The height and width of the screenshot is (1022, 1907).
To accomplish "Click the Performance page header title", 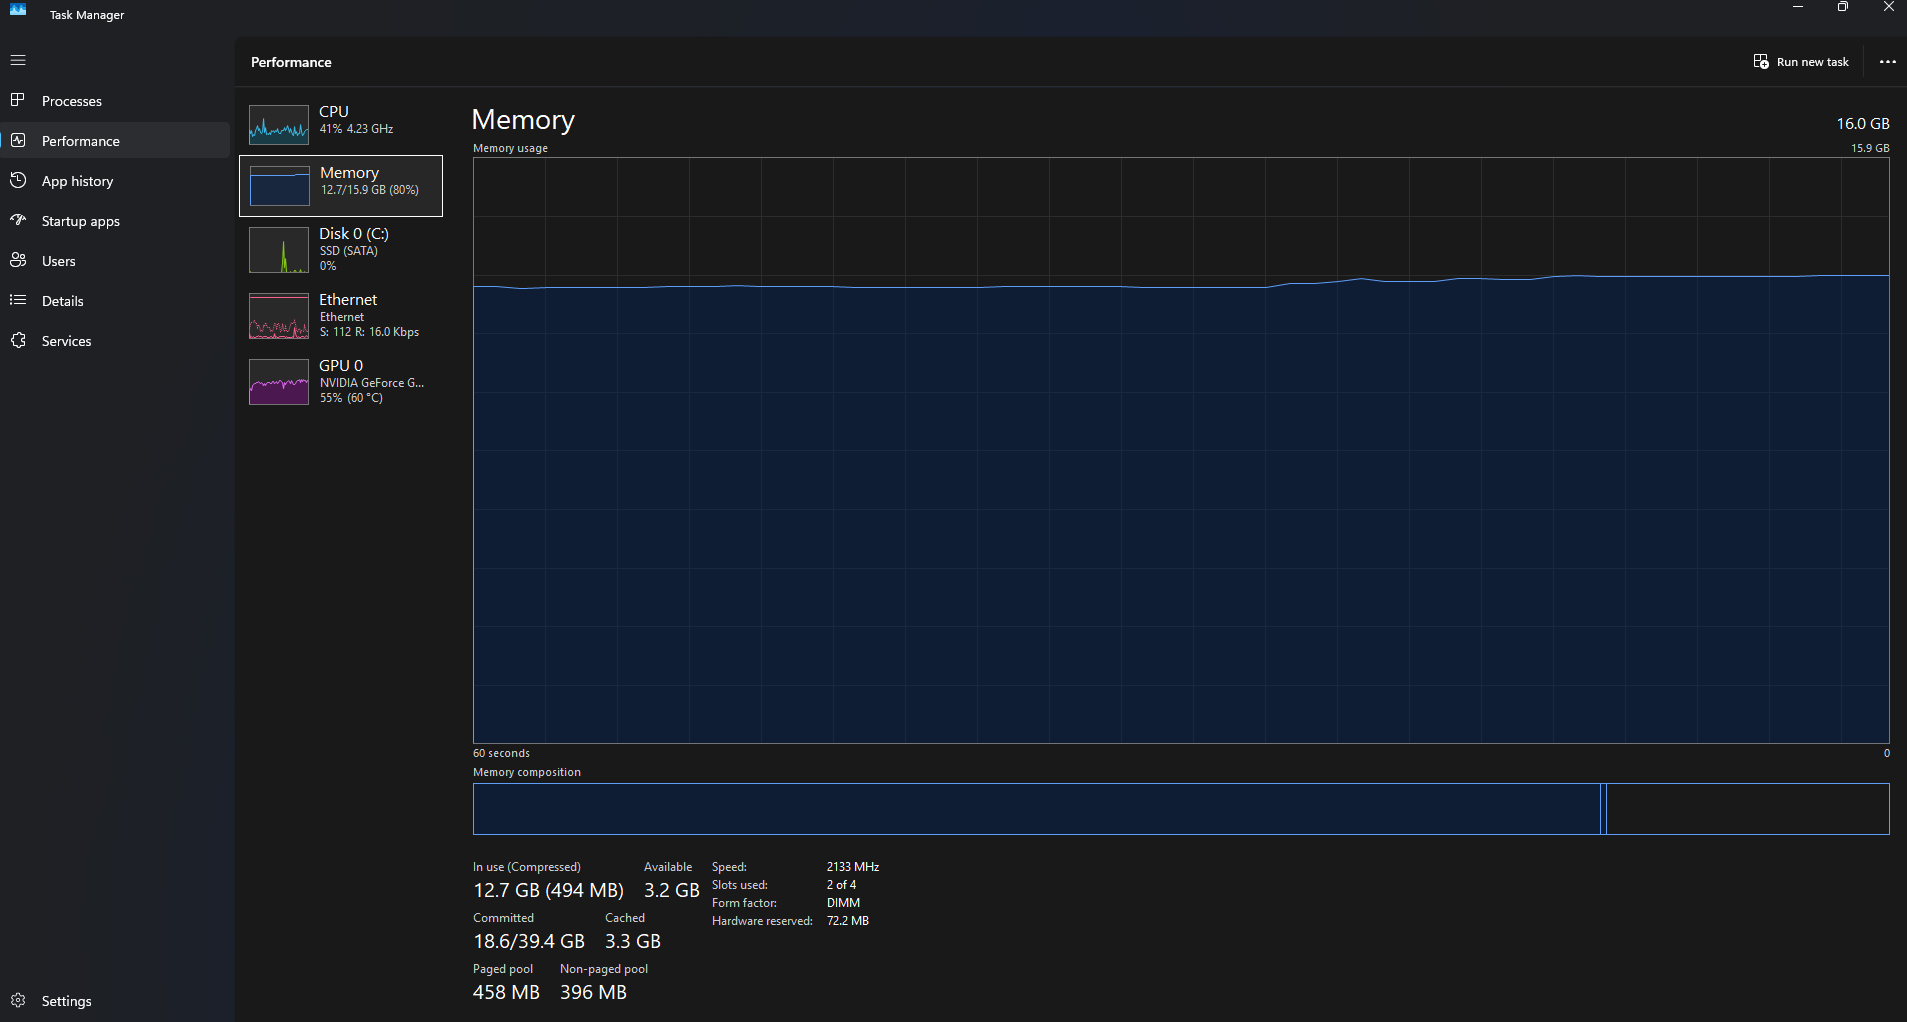I will (291, 62).
